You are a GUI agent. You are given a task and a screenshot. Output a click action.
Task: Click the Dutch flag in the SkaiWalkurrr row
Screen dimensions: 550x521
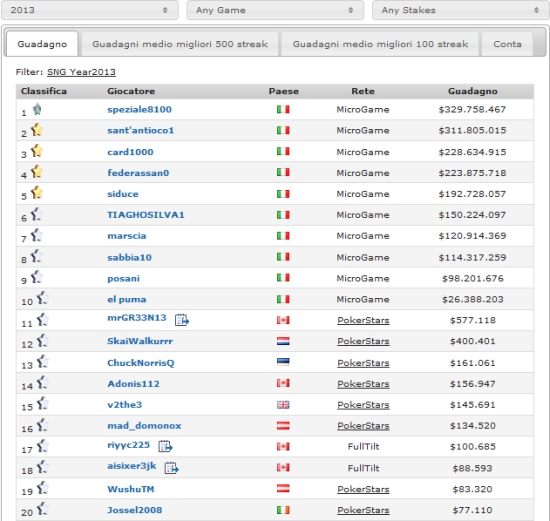tap(283, 341)
